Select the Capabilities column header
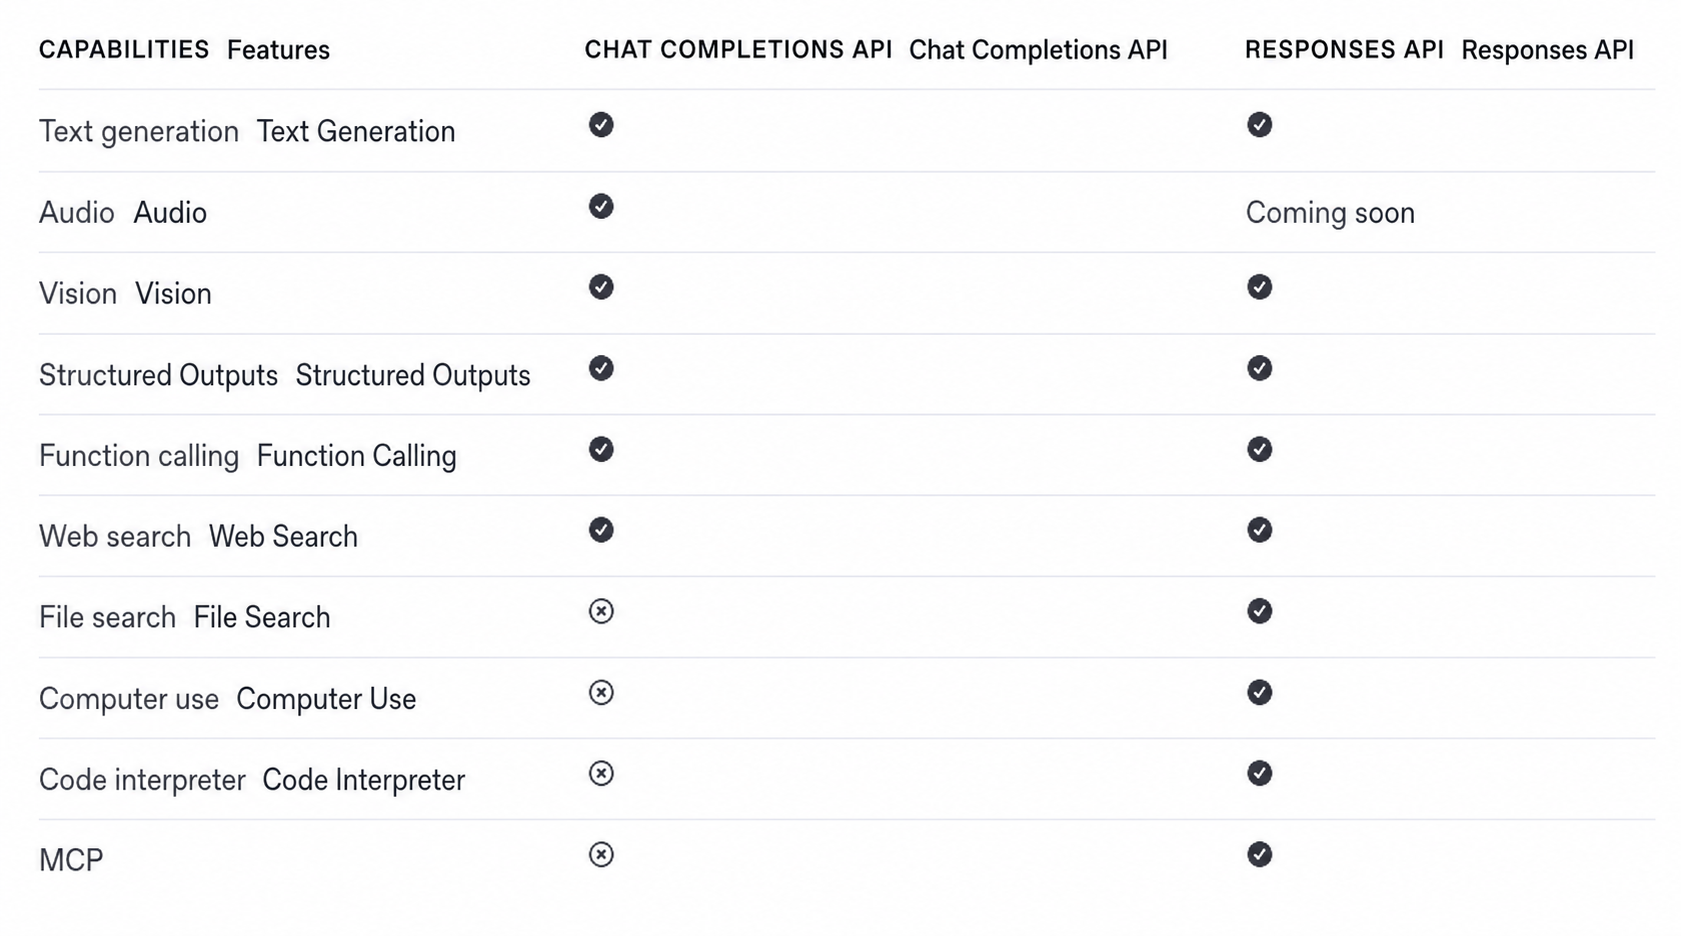The width and height of the screenshot is (1681, 936). pyautogui.click(x=124, y=49)
